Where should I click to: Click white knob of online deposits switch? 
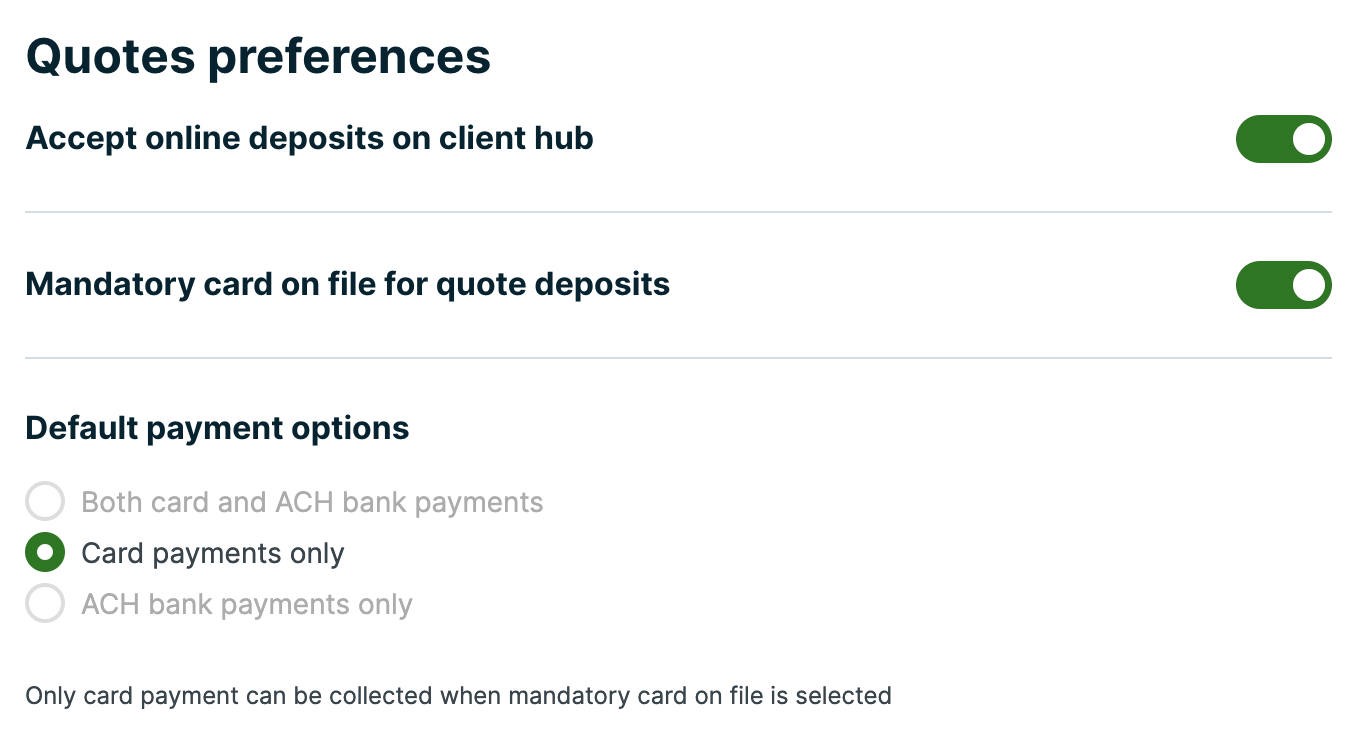[1308, 139]
